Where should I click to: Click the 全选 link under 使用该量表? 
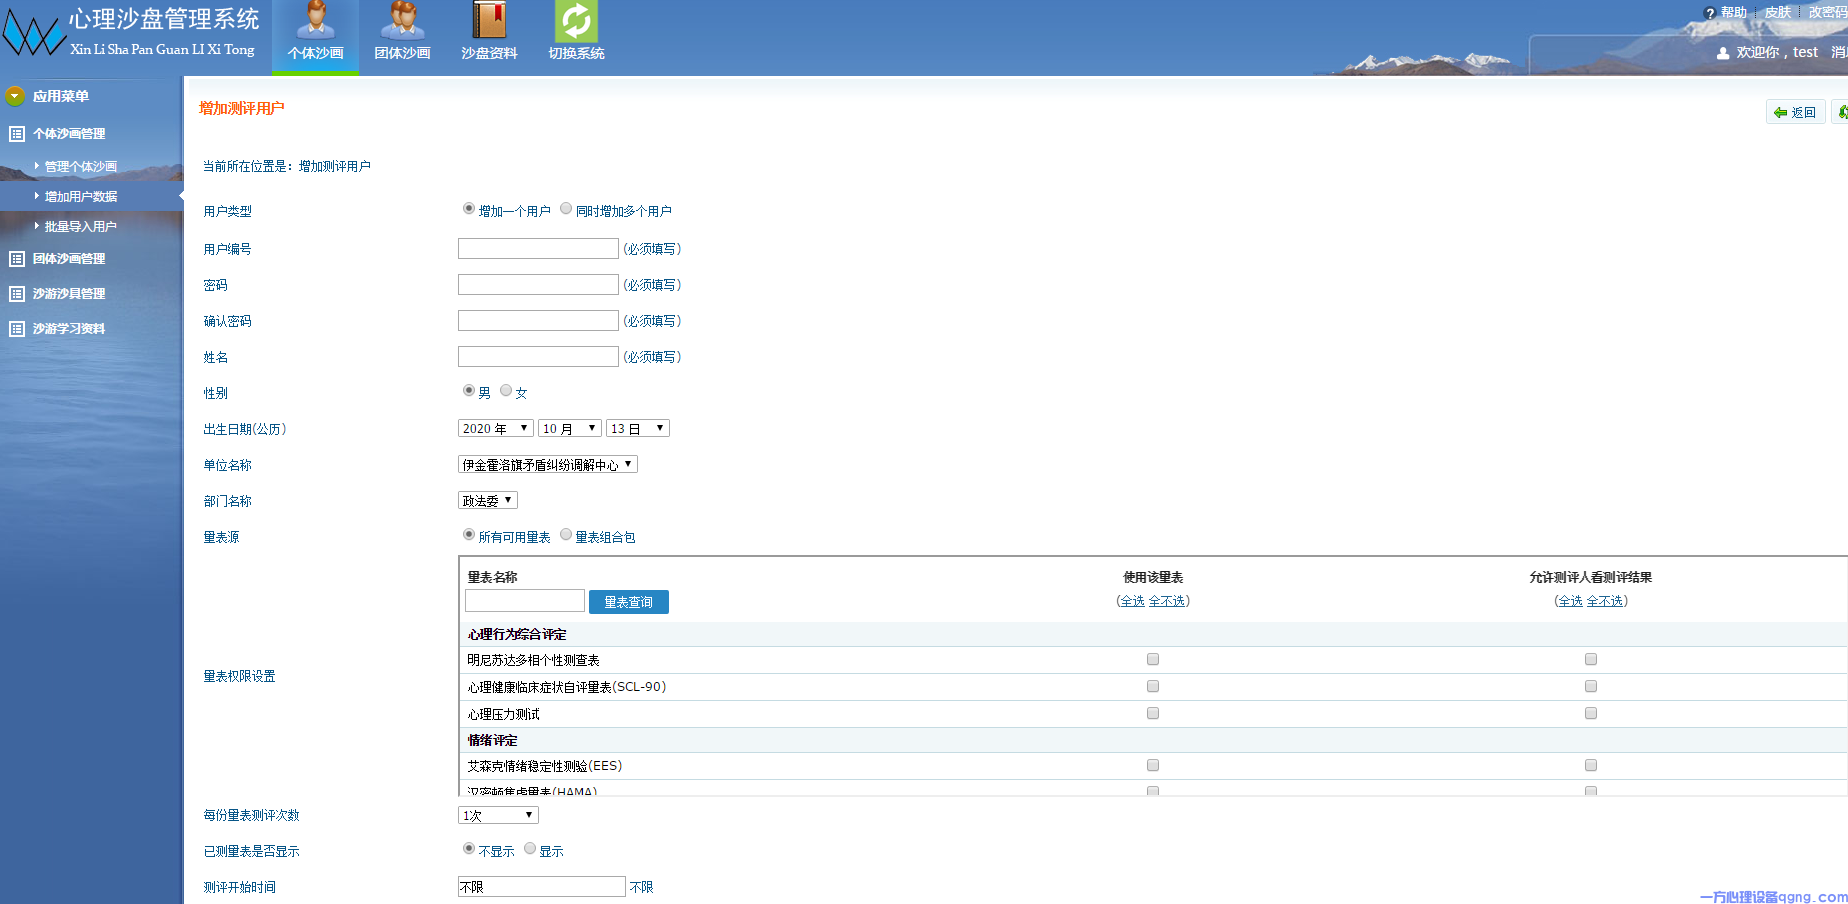coord(1133,601)
